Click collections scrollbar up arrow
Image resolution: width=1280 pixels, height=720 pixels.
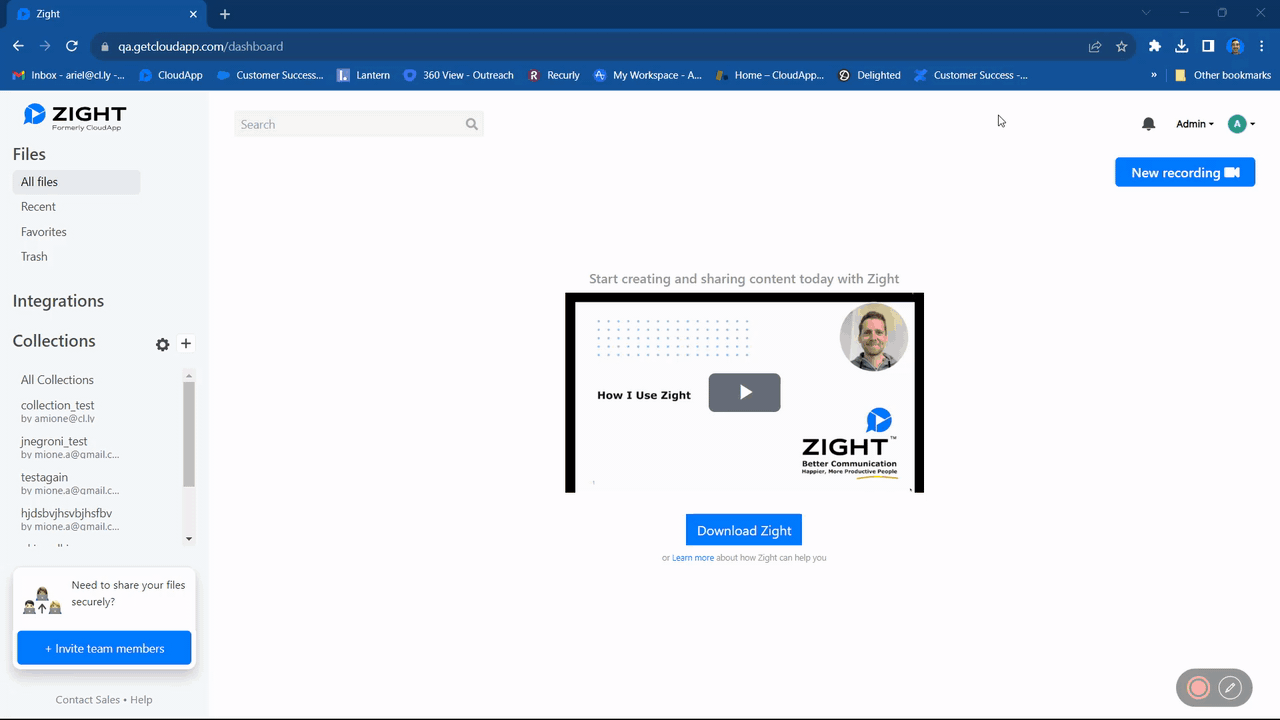[x=189, y=375]
